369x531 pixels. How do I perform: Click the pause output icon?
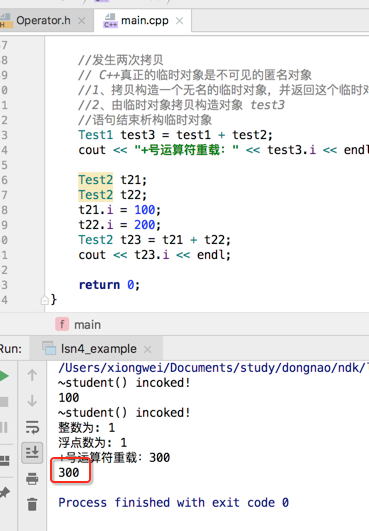[4, 427]
